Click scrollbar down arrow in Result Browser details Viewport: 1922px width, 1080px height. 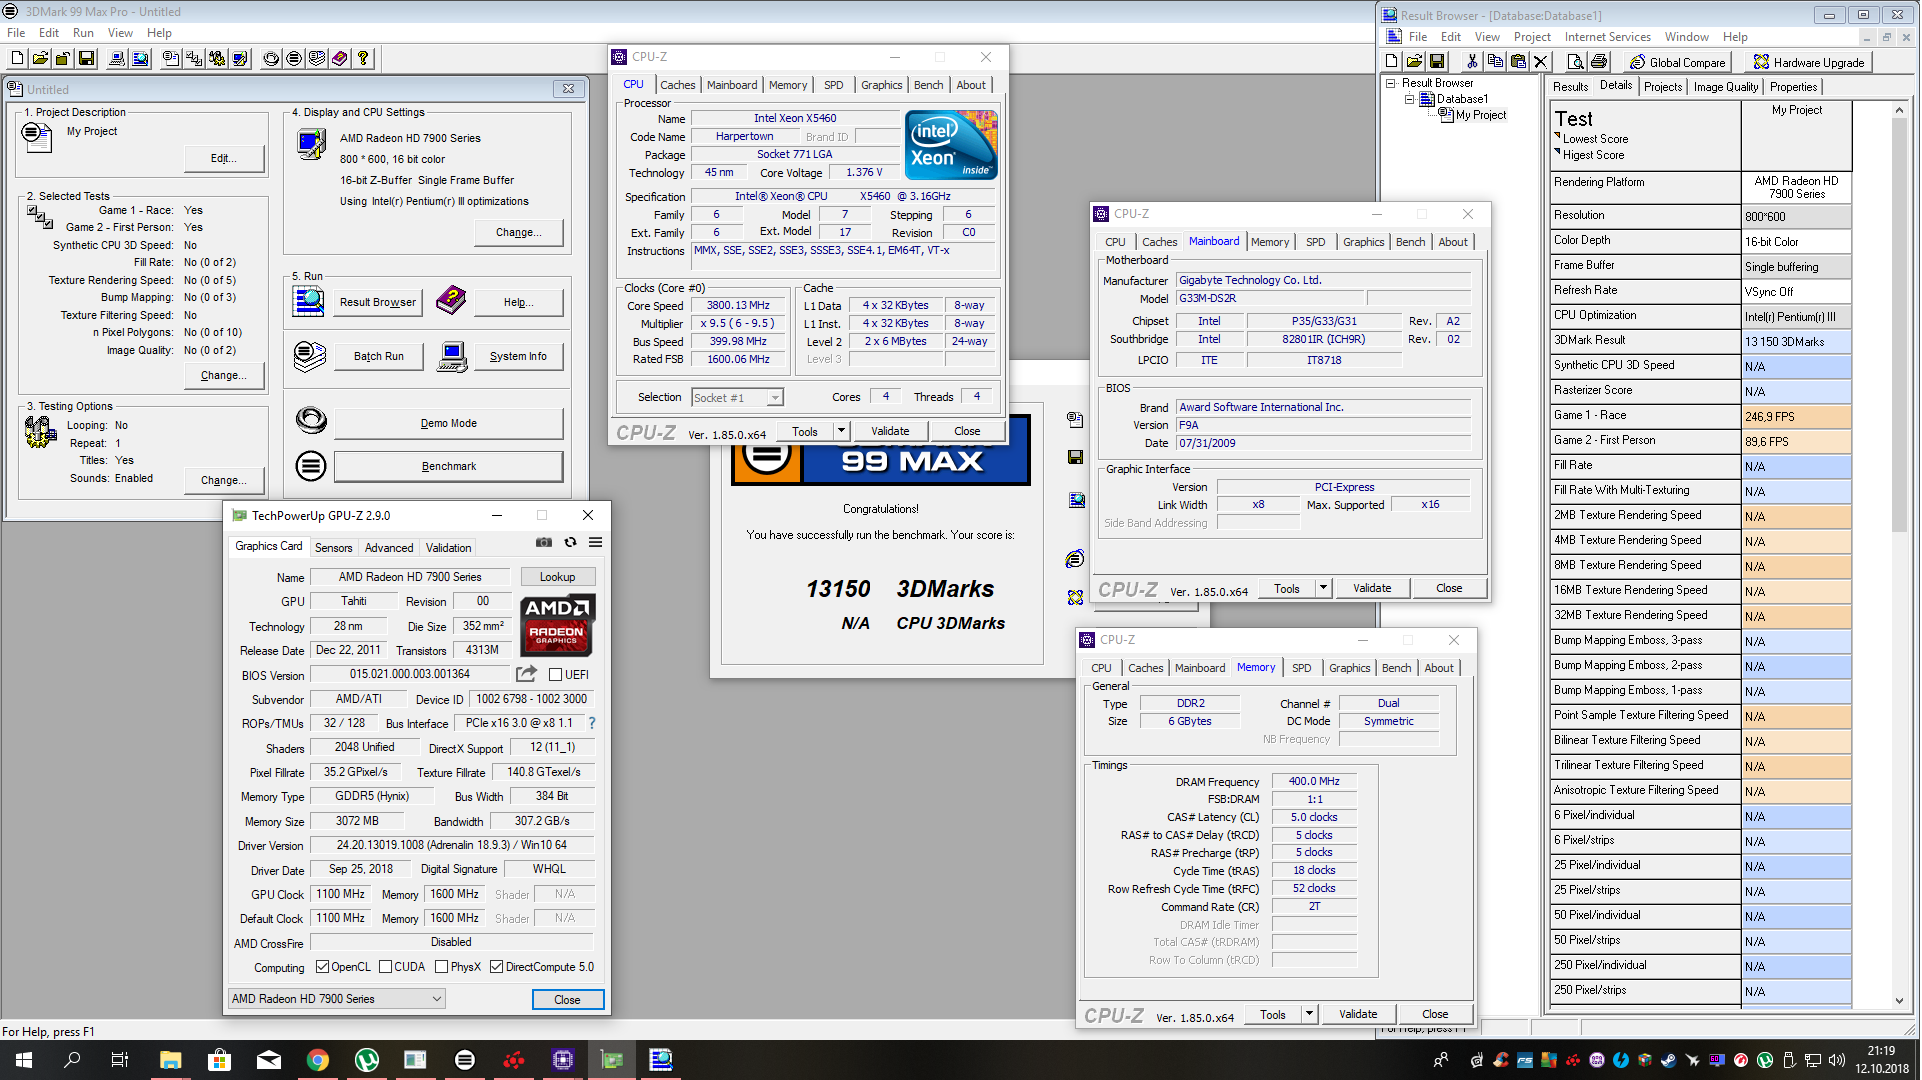(1899, 1001)
